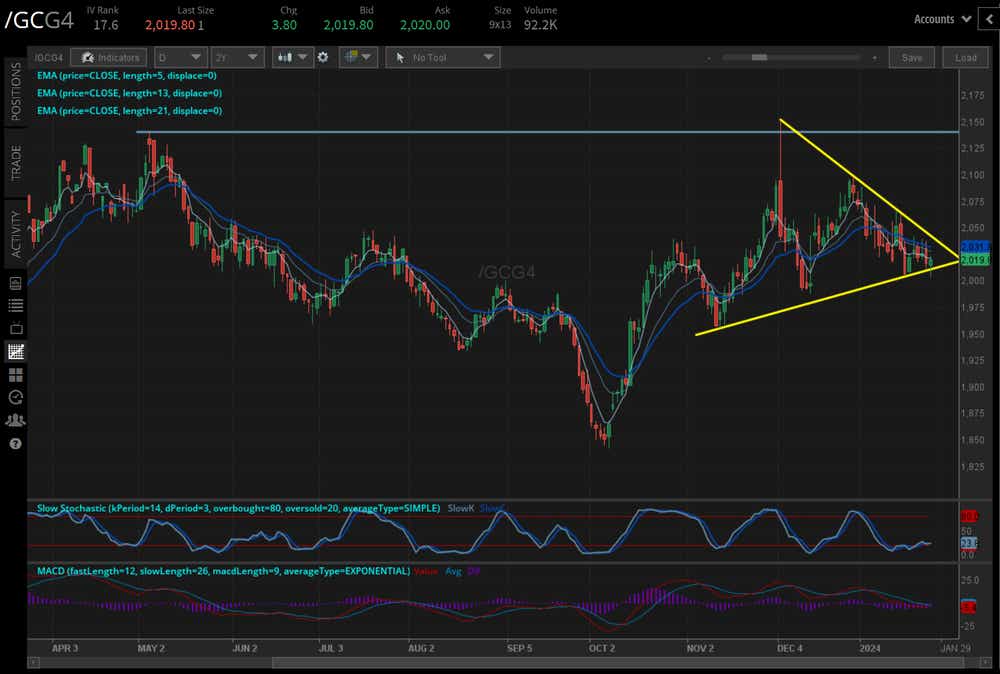Image resolution: width=1000 pixels, height=674 pixels.
Task: Expand the Accounts dropdown
Action: pos(942,19)
